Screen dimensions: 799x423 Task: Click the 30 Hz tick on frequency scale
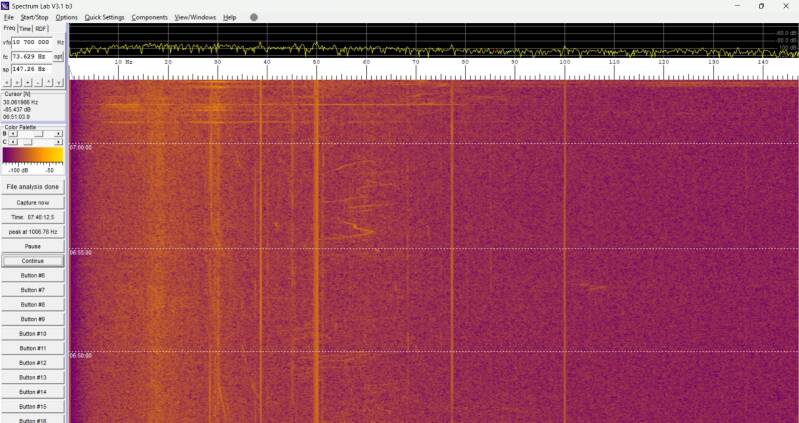coord(218,62)
